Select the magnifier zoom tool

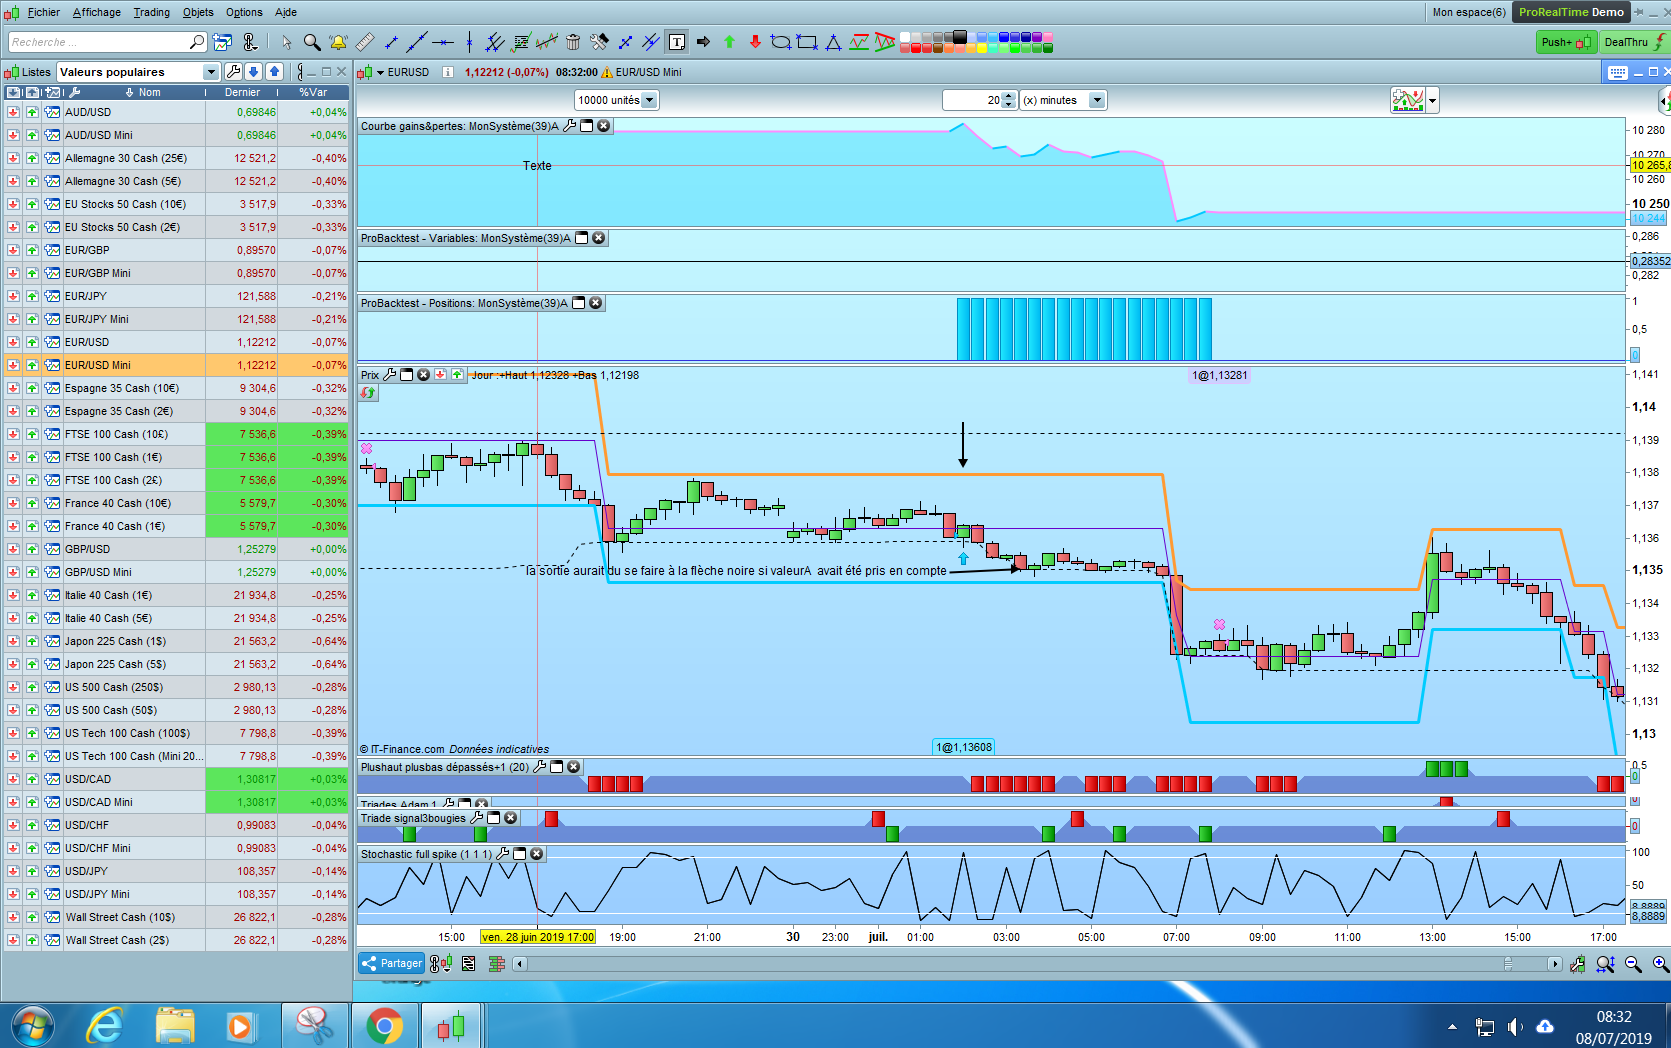(x=312, y=42)
